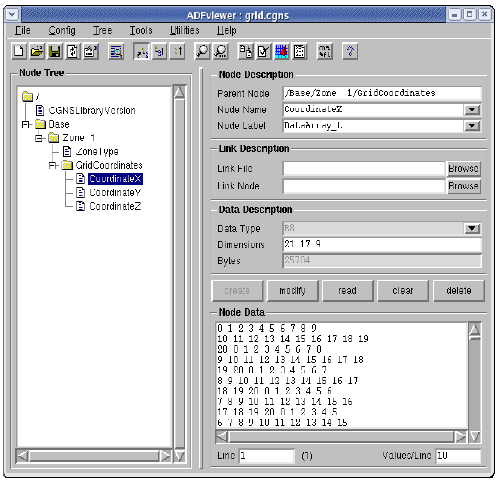Click the blue Help arrow toolbar icon

350,51
